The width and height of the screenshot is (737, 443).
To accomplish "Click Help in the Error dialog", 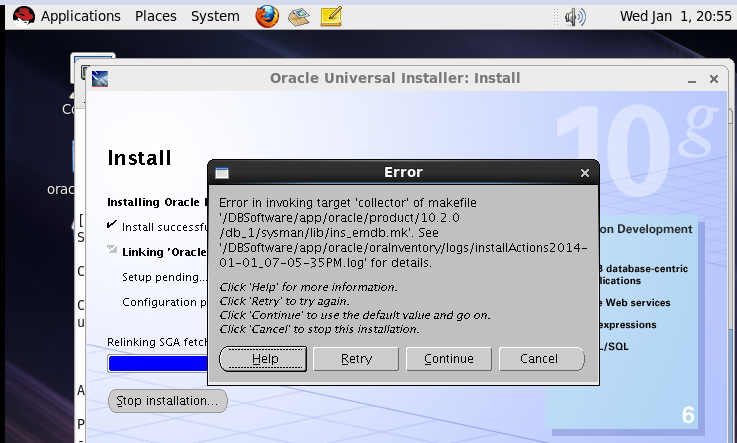I will pos(263,359).
